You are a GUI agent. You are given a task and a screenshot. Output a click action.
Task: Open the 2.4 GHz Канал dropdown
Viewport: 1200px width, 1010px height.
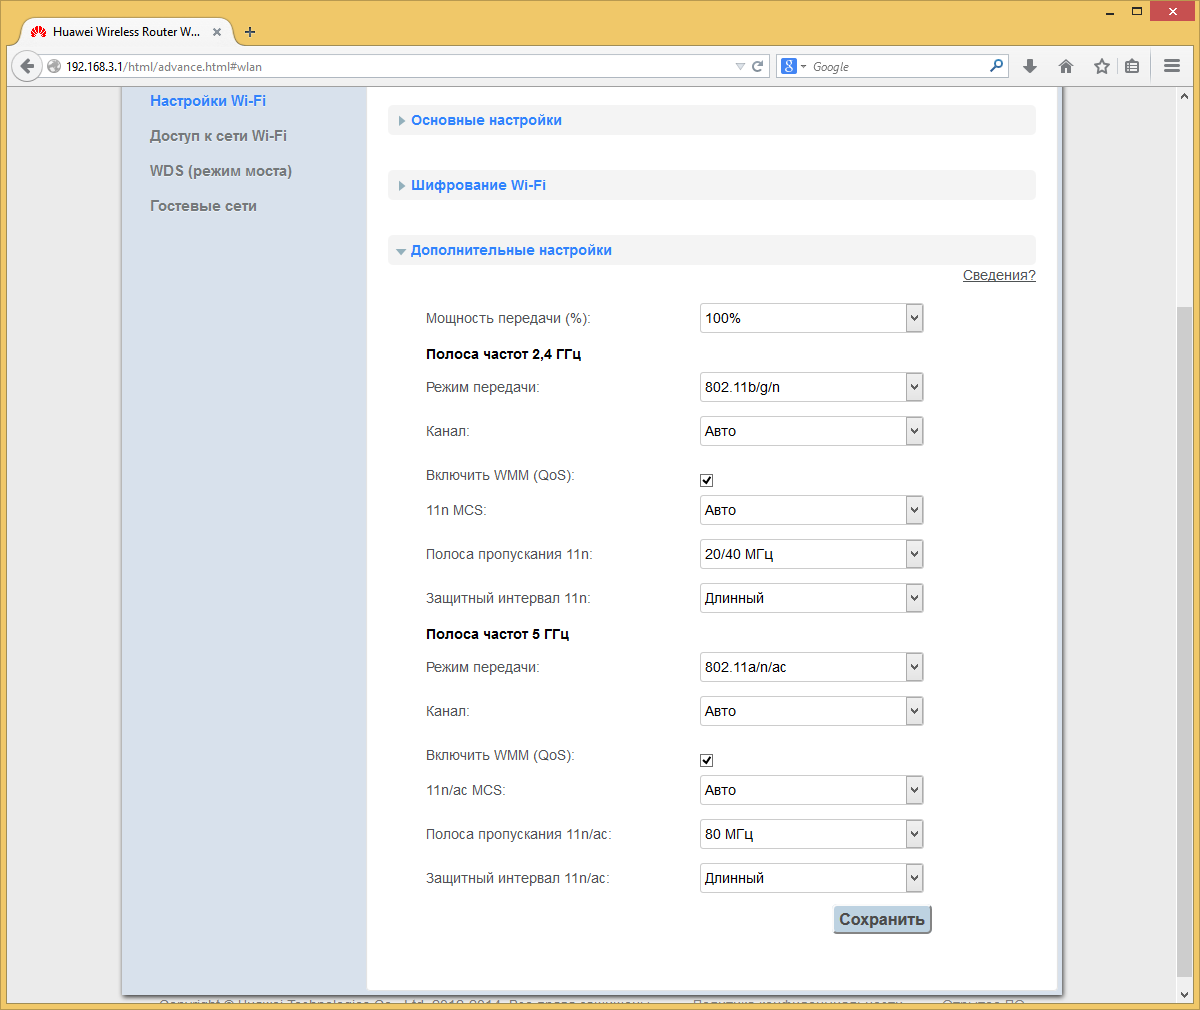(811, 431)
